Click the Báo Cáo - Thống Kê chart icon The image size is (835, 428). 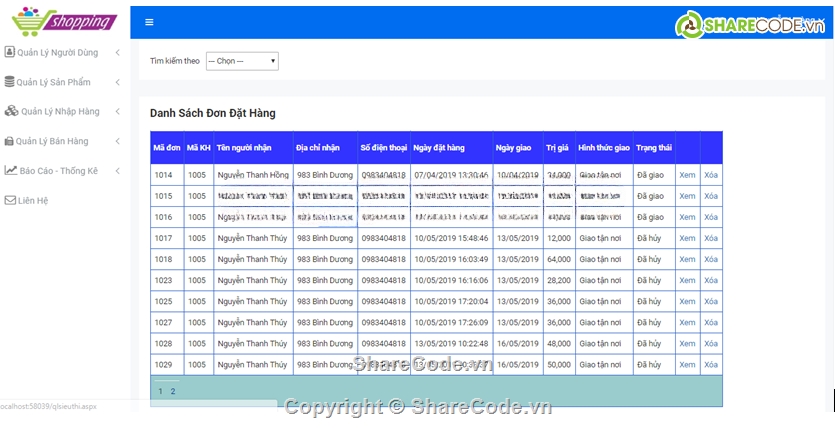tap(11, 170)
